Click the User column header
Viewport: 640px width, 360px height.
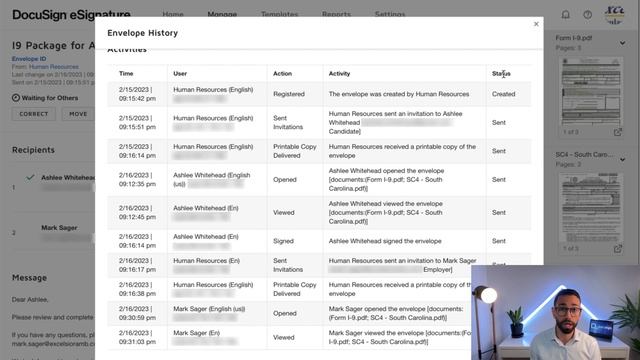[x=180, y=73]
